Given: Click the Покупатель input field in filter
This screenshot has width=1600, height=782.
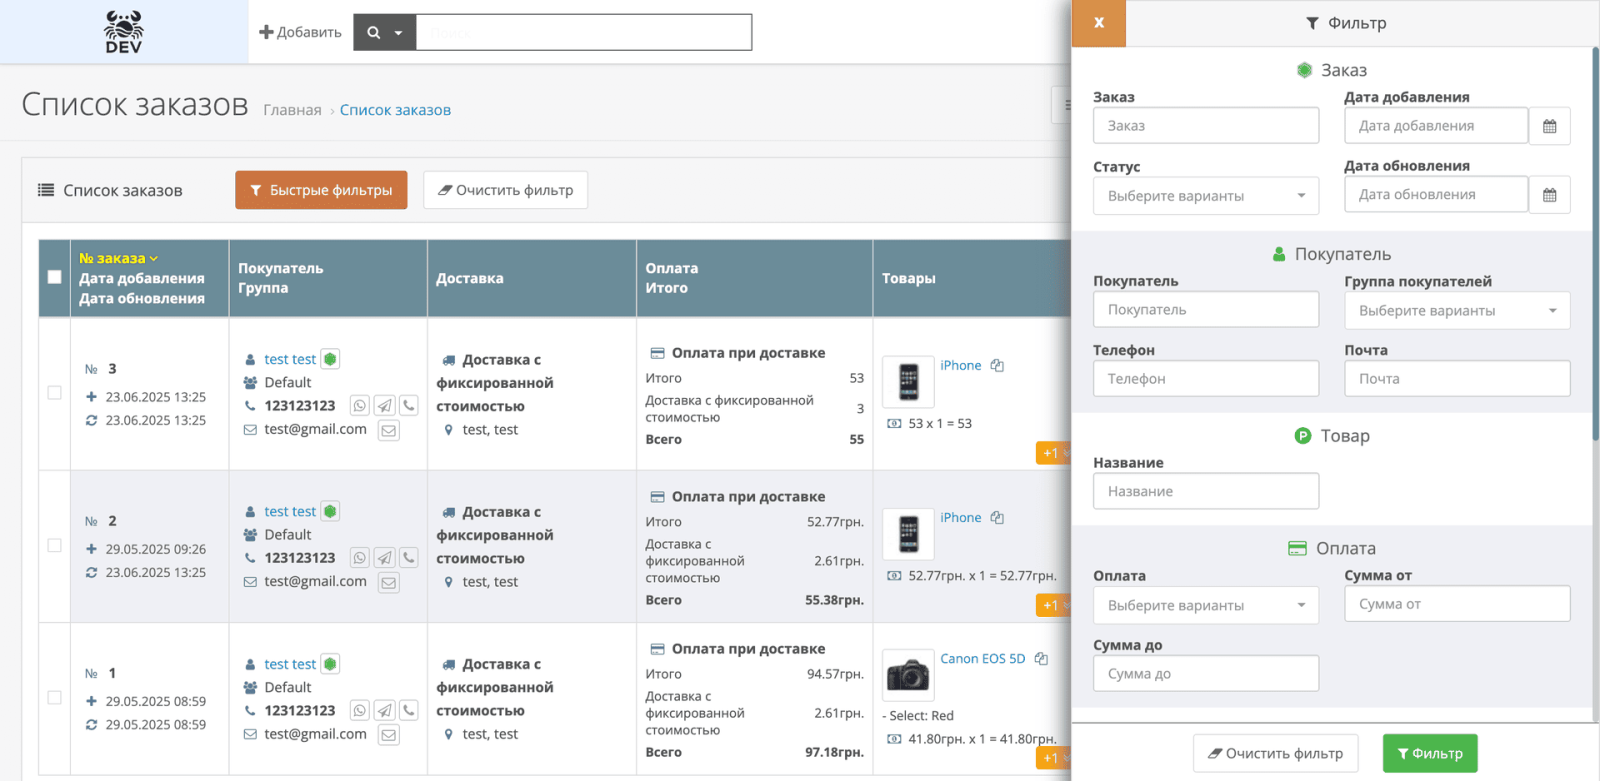Looking at the screenshot, I should (1206, 309).
